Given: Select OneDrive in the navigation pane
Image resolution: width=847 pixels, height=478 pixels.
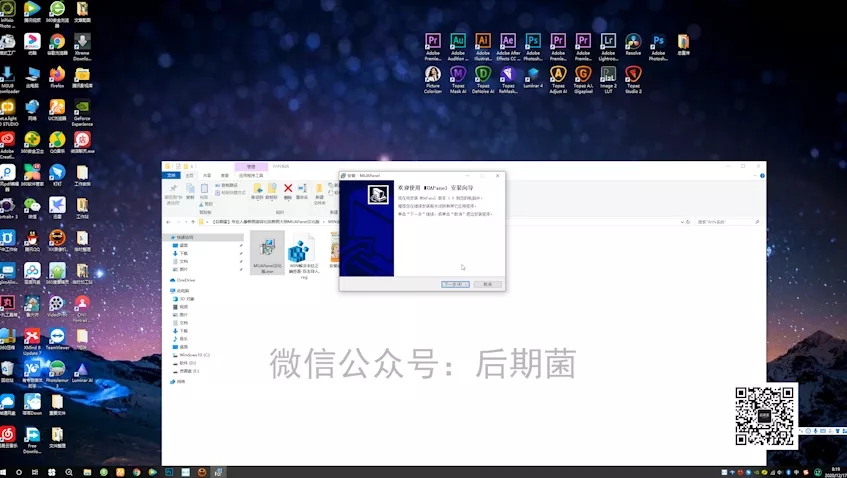Looking at the screenshot, I should pos(185,281).
